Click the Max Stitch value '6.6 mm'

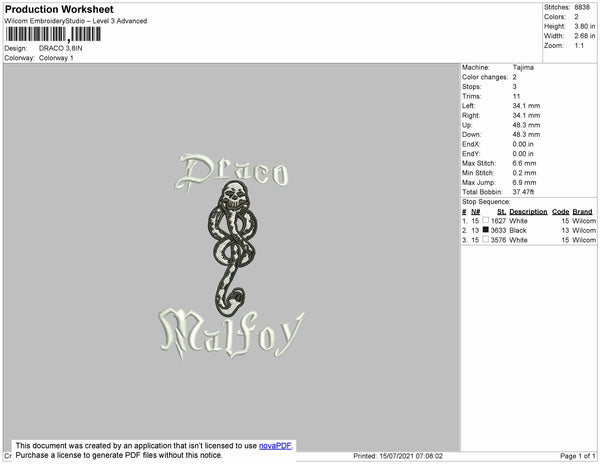coord(524,163)
